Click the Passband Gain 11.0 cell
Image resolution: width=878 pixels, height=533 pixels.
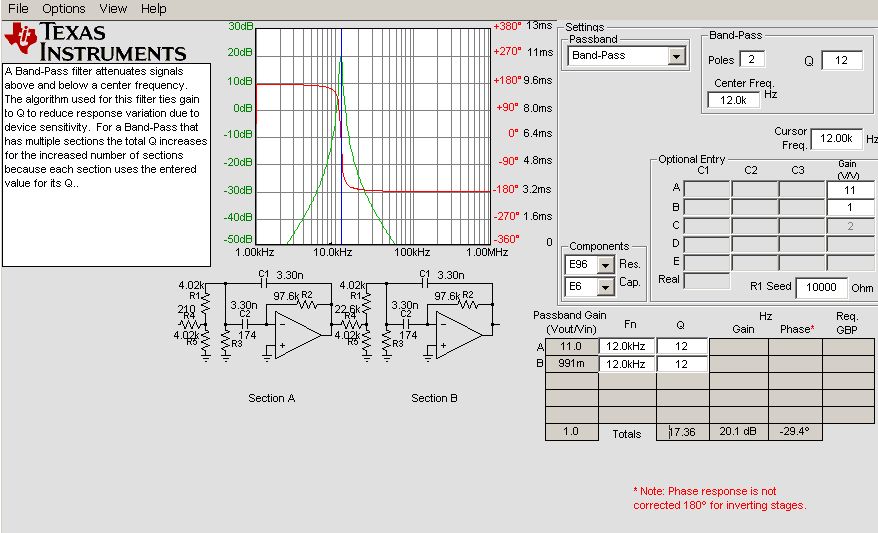coord(571,347)
